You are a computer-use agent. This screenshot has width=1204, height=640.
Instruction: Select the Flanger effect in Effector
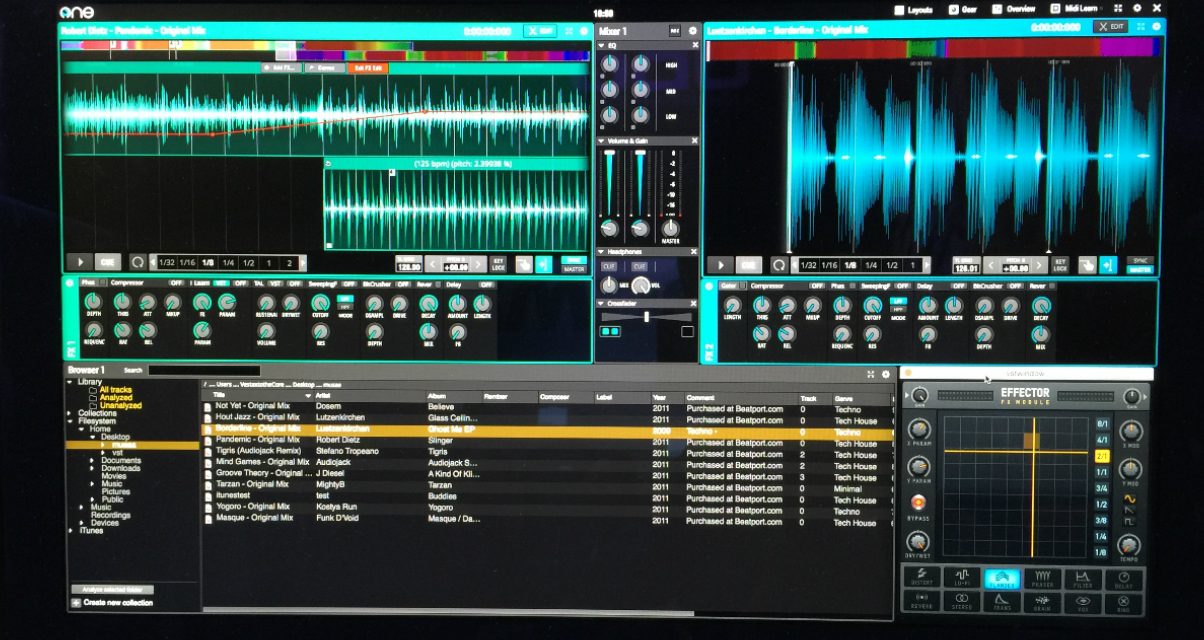pyautogui.click(x=1002, y=578)
